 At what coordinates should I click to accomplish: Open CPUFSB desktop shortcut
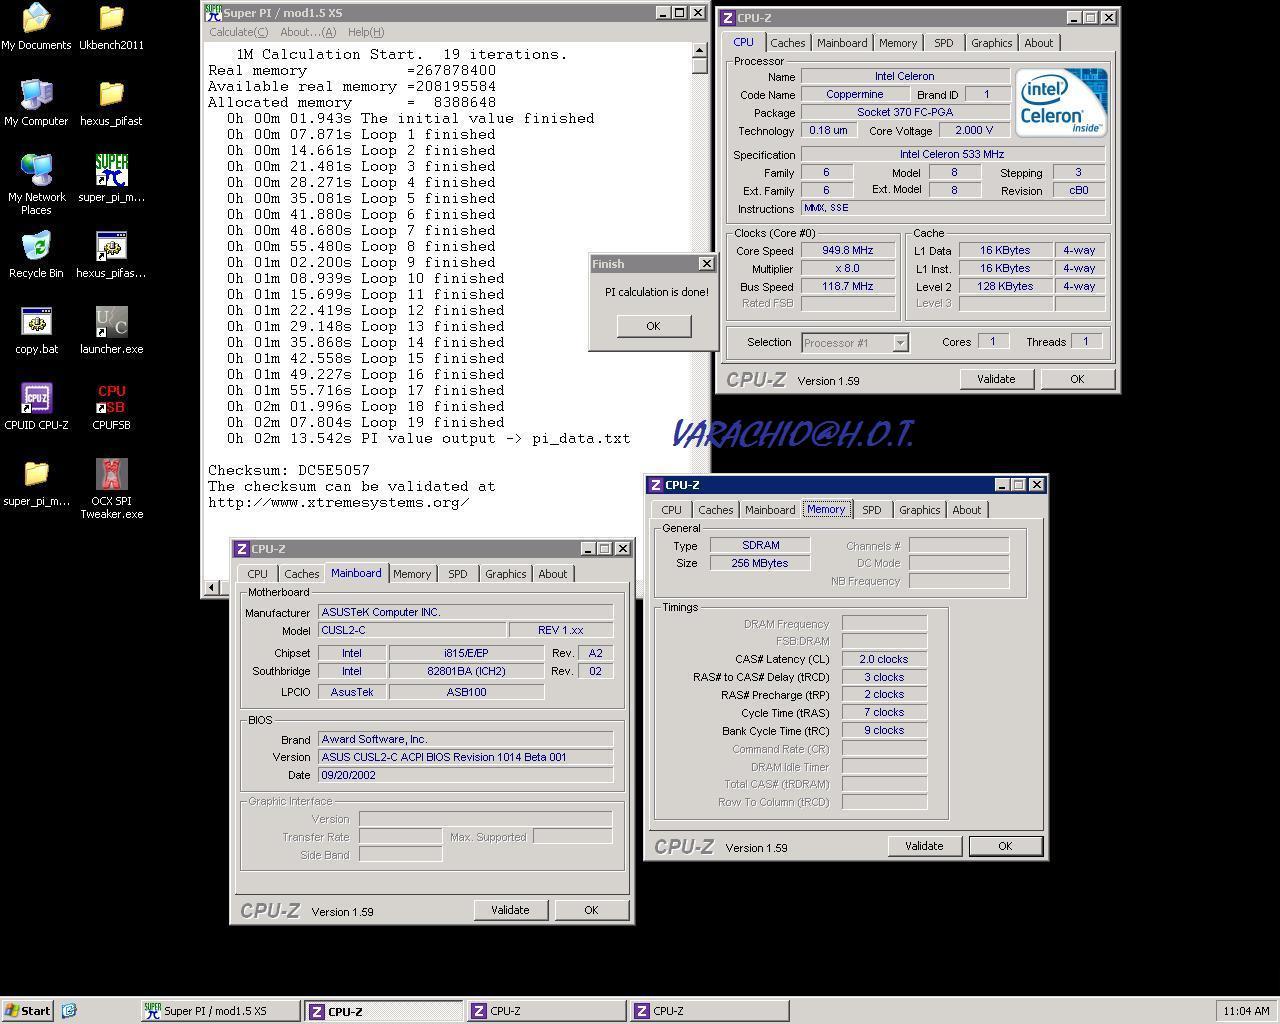[111, 407]
